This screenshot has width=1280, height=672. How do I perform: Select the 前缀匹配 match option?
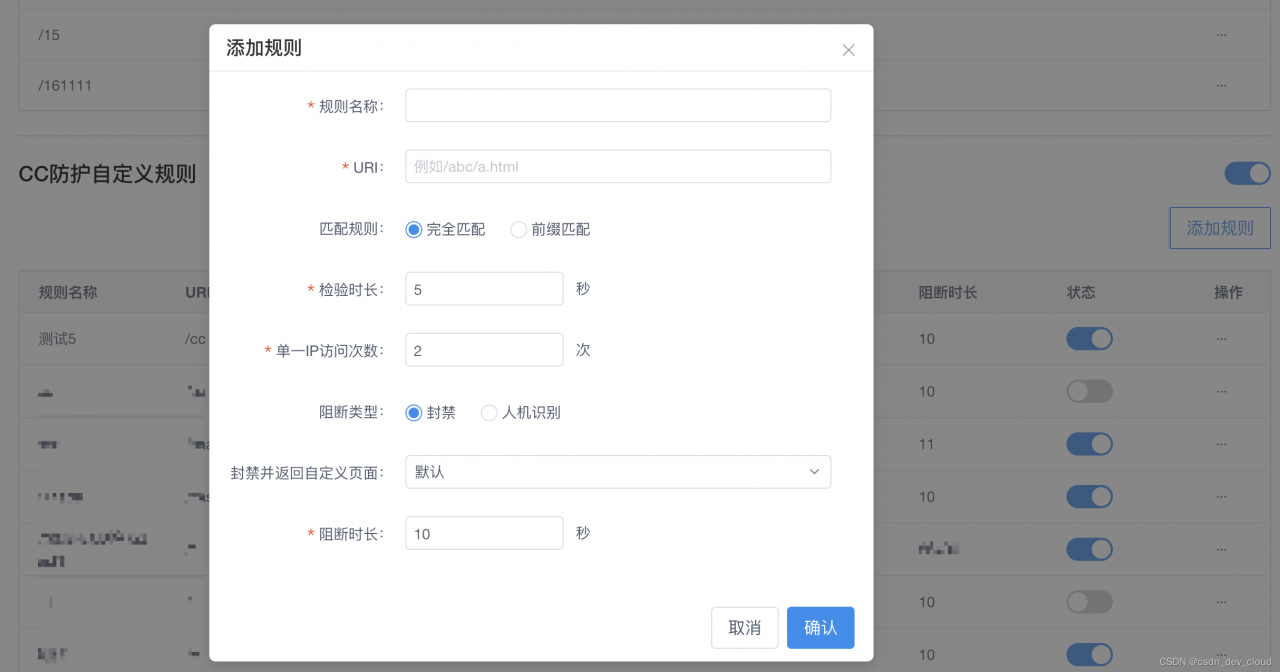tap(518, 229)
